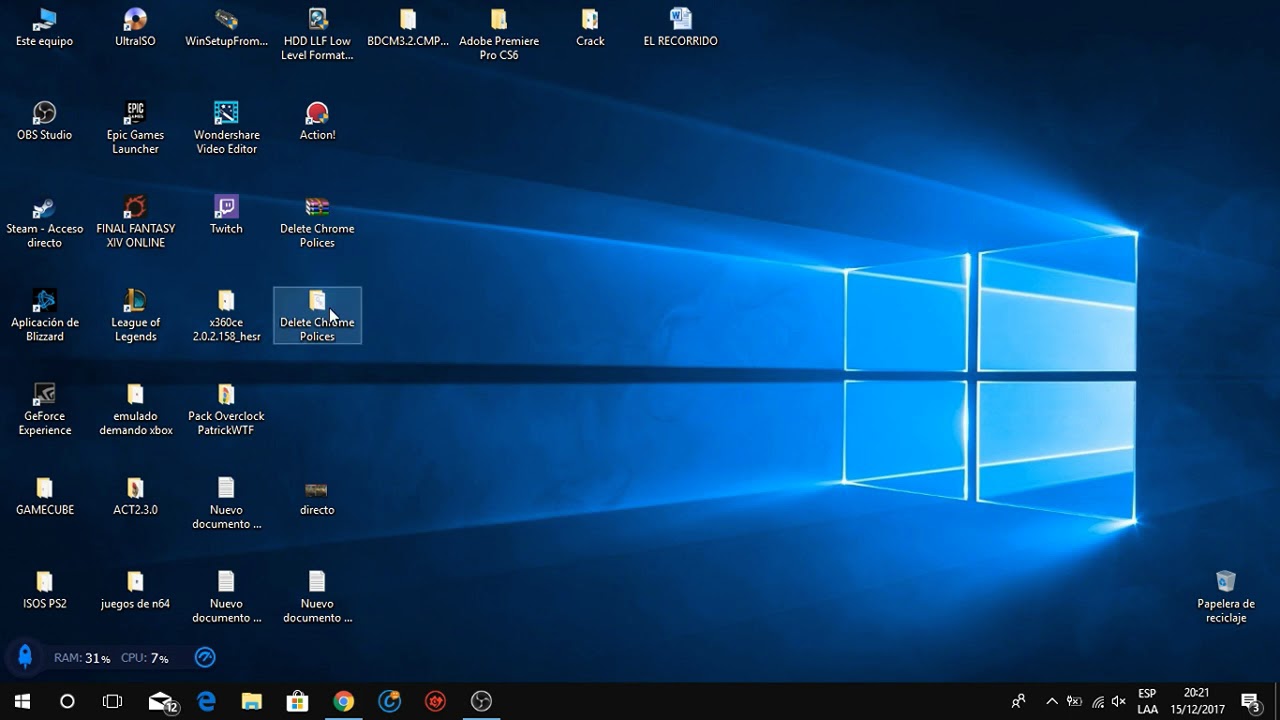Open the Epic Games Launcher shortcut
Viewport: 1280px width, 720px height.
point(135,128)
